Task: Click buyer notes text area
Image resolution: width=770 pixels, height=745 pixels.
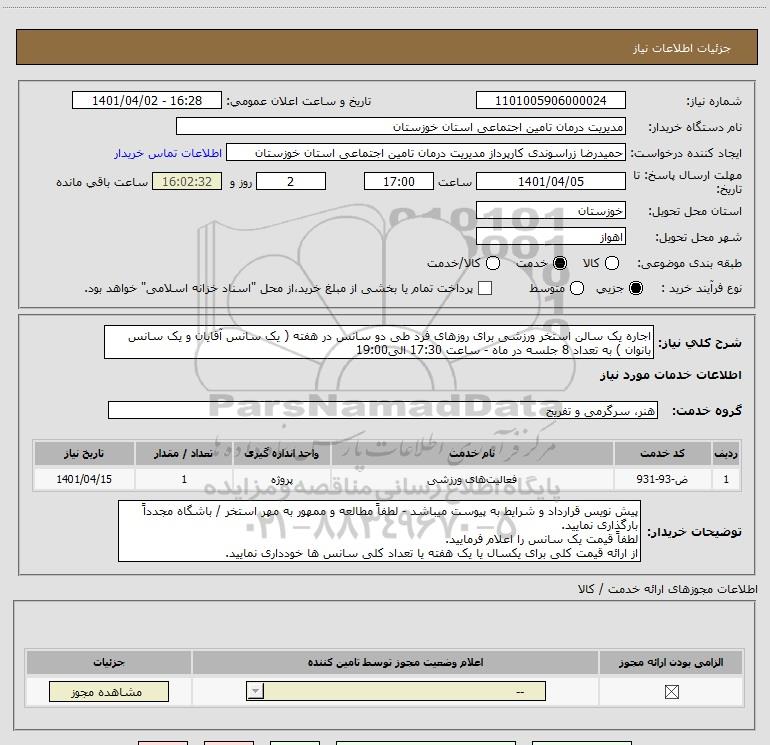Action: pyautogui.click(x=379, y=531)
